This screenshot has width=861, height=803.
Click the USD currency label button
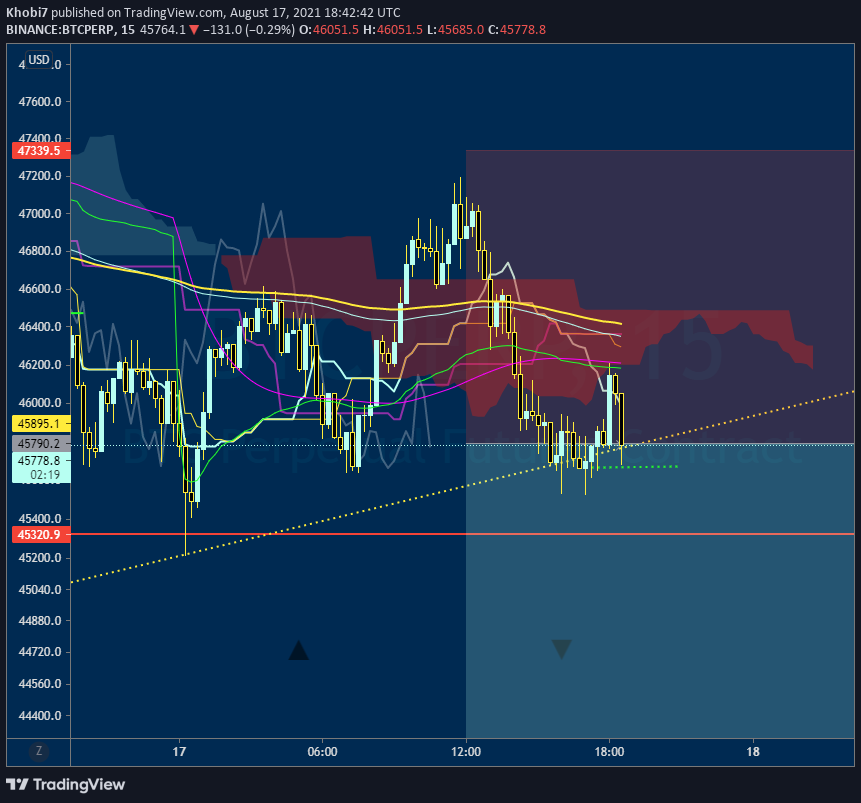[x=39, y=59]
